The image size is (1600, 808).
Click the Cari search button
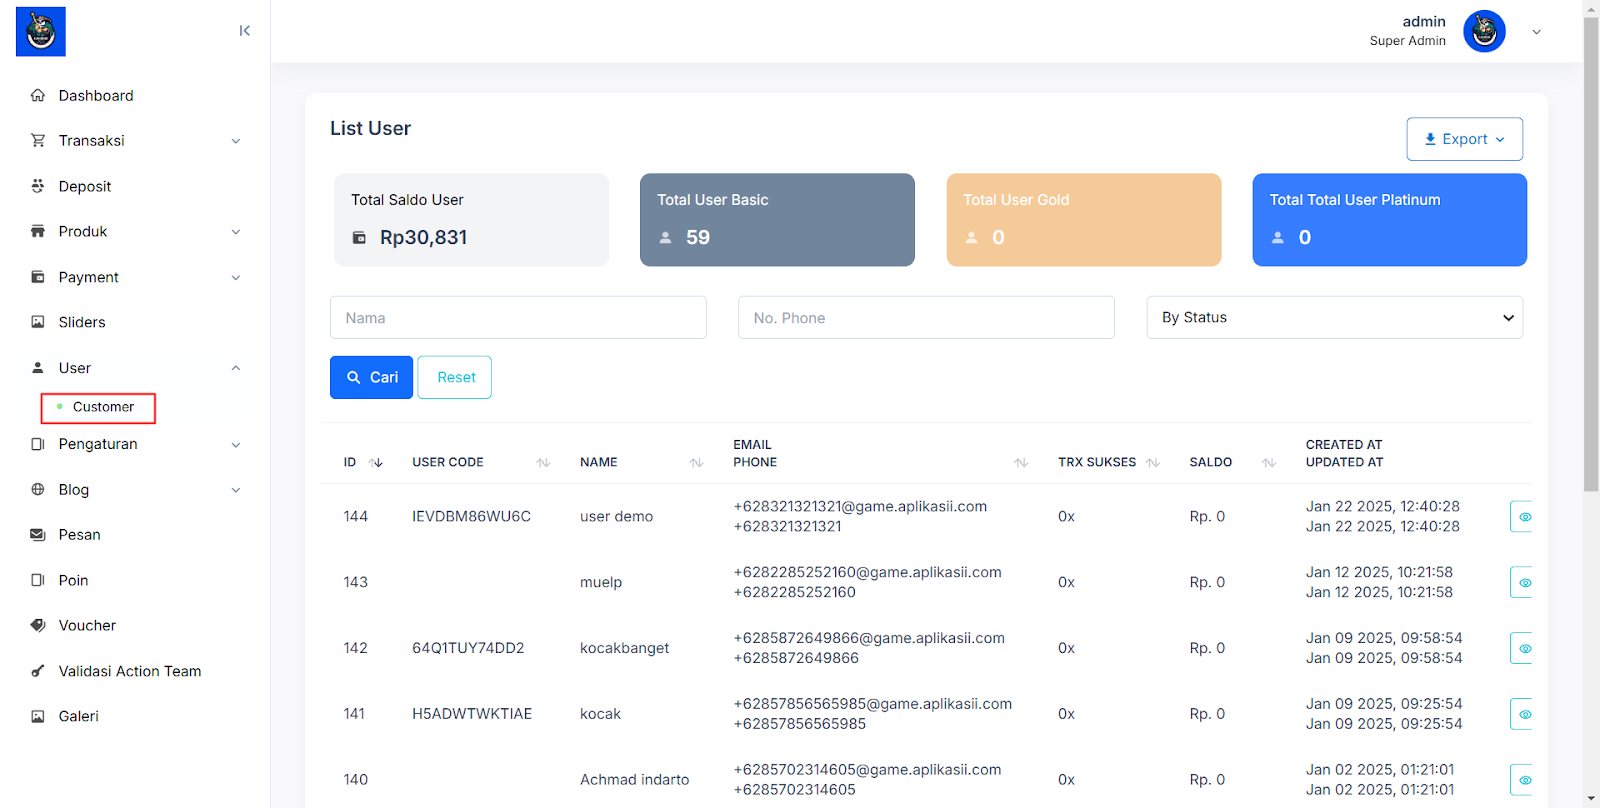(371, 377)
